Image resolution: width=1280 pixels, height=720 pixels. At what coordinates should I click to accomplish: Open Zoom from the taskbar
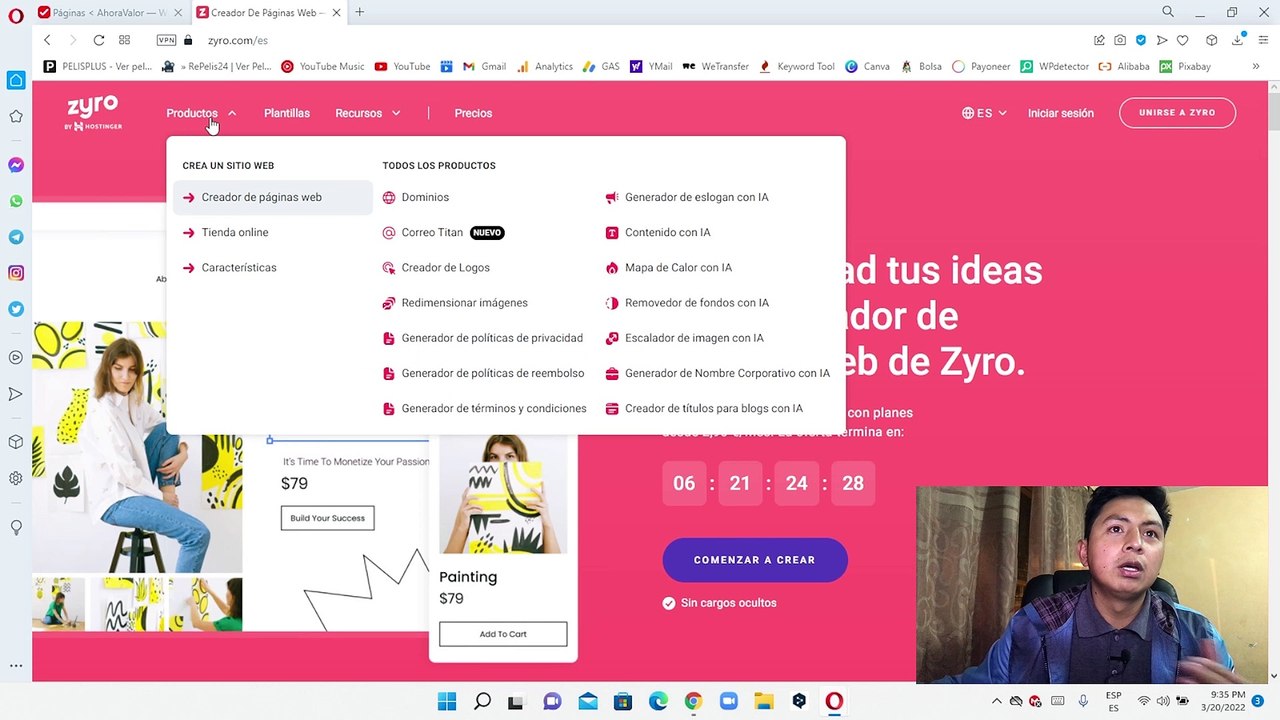[x=728, y=701]
